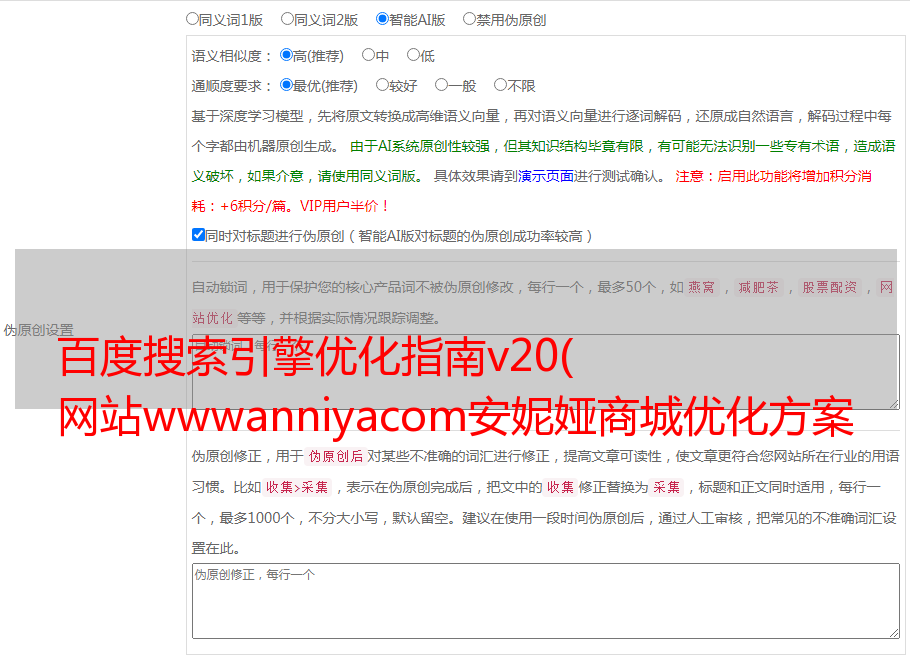Click the 伪原创后 highlighted tag

point(336,456)
